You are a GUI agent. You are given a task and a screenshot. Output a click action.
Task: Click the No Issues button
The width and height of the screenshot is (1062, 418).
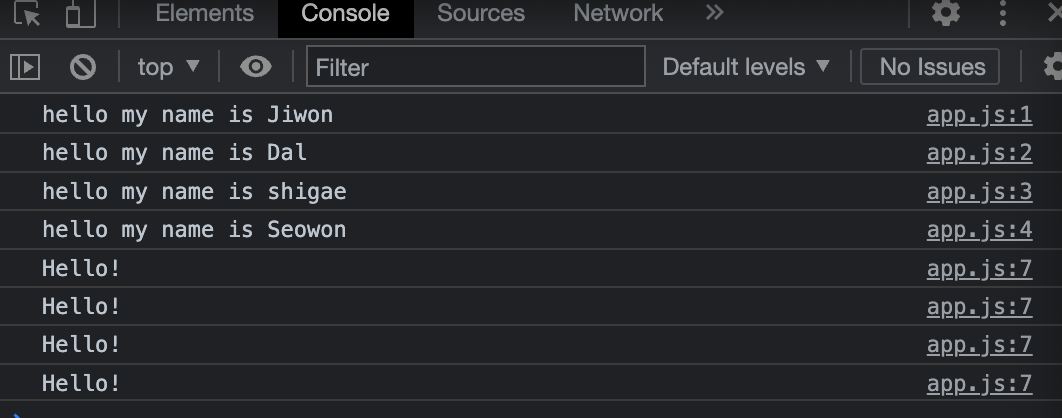[930, 67]
